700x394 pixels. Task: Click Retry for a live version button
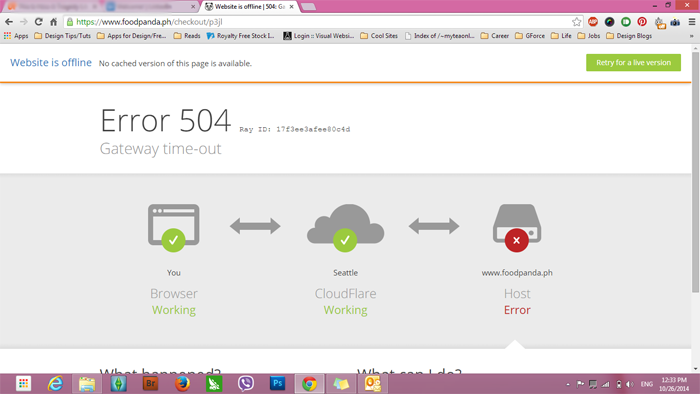[633, 62]
